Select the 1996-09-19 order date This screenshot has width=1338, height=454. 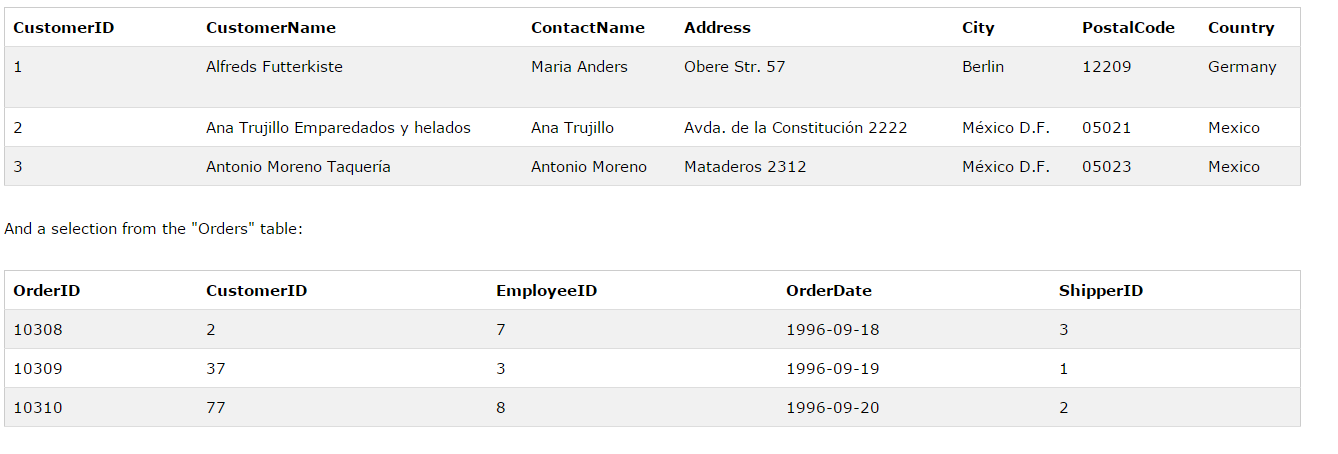point(833,369)
